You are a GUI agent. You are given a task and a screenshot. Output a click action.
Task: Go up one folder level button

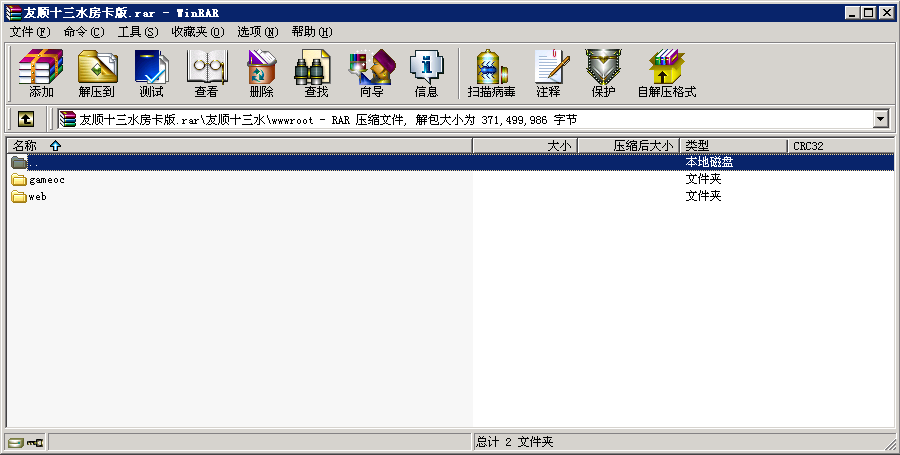click(26, 119)
